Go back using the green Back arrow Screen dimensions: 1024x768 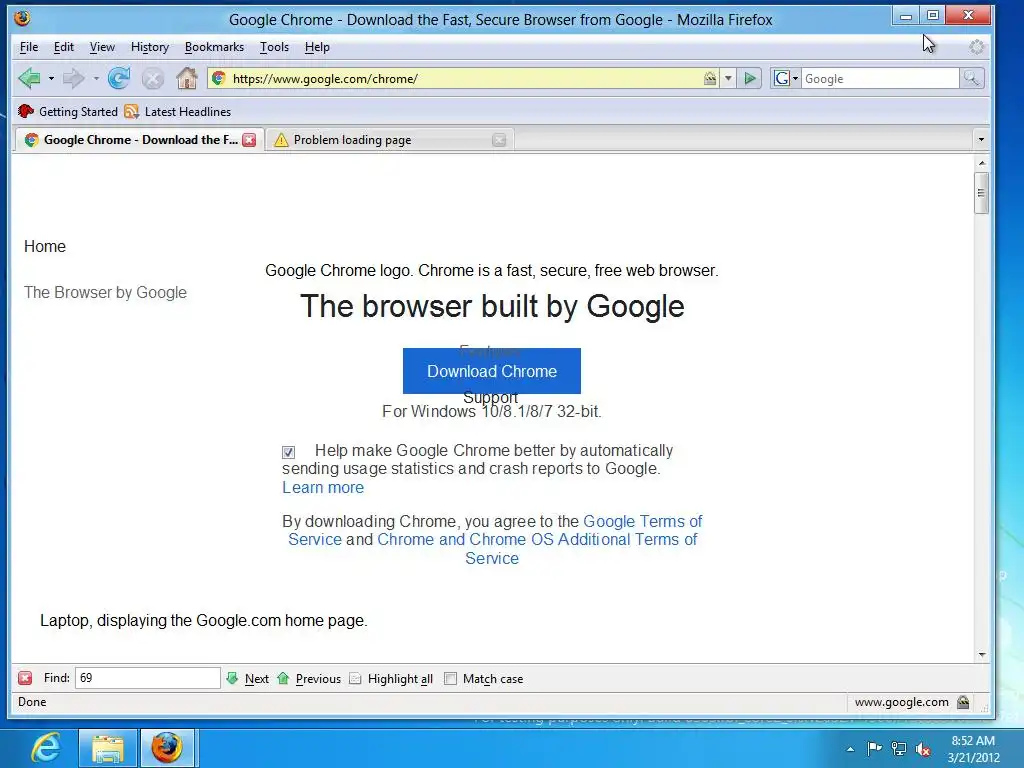tap(29, 78)
